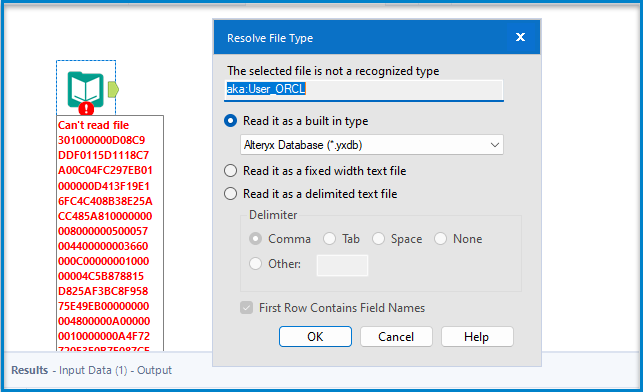Click the error line '008000000500057'
Viewport: 643px width, 392px height.
(103, 231)
